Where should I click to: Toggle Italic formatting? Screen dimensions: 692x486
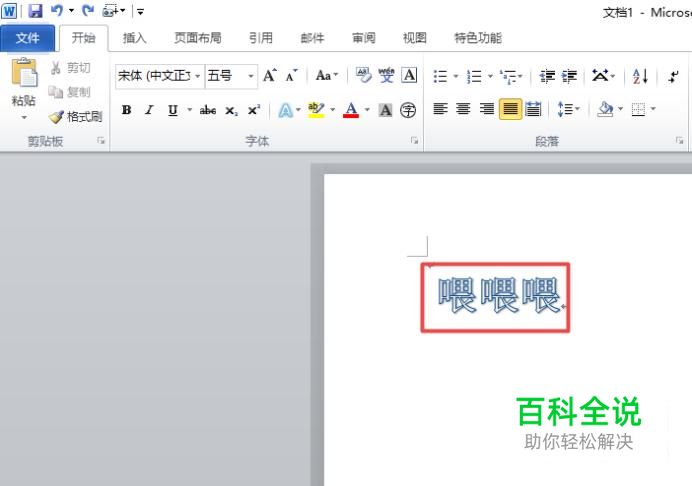[150, 110]
